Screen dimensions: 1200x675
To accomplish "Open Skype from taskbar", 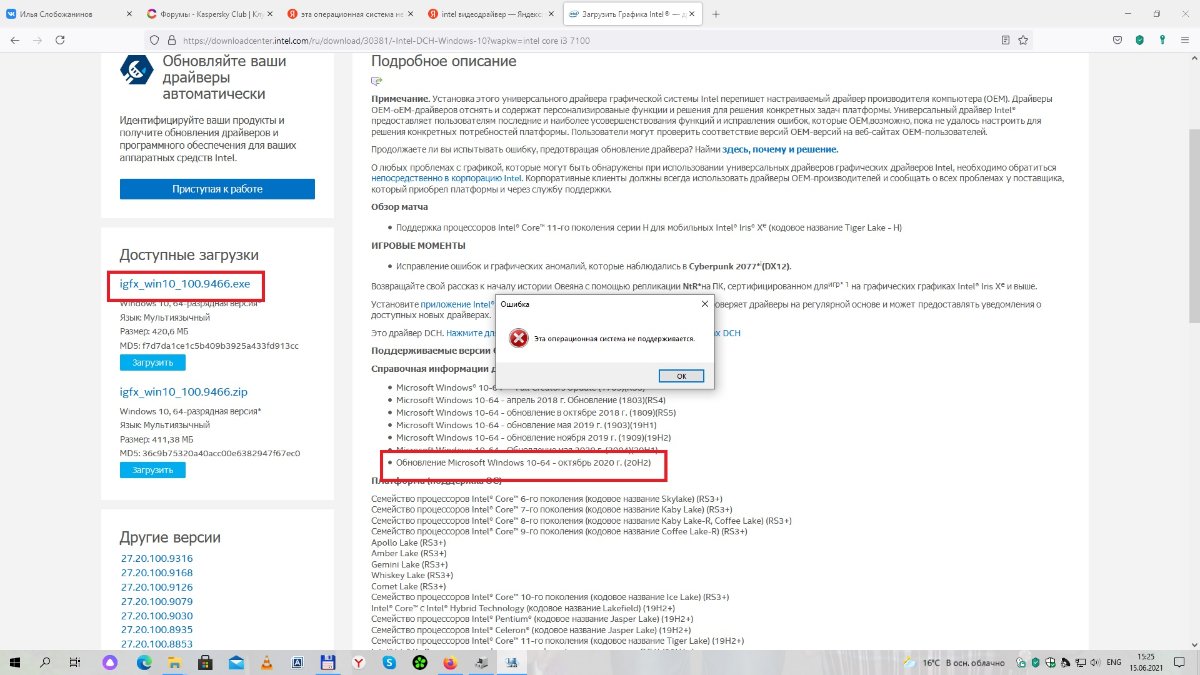I will point(388,661).
